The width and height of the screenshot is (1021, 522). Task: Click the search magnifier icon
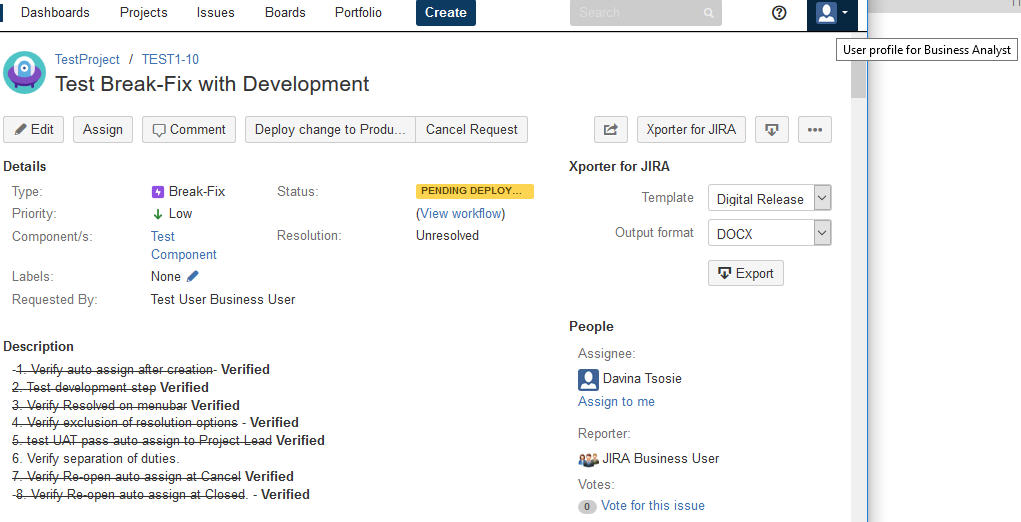(708, 13)
